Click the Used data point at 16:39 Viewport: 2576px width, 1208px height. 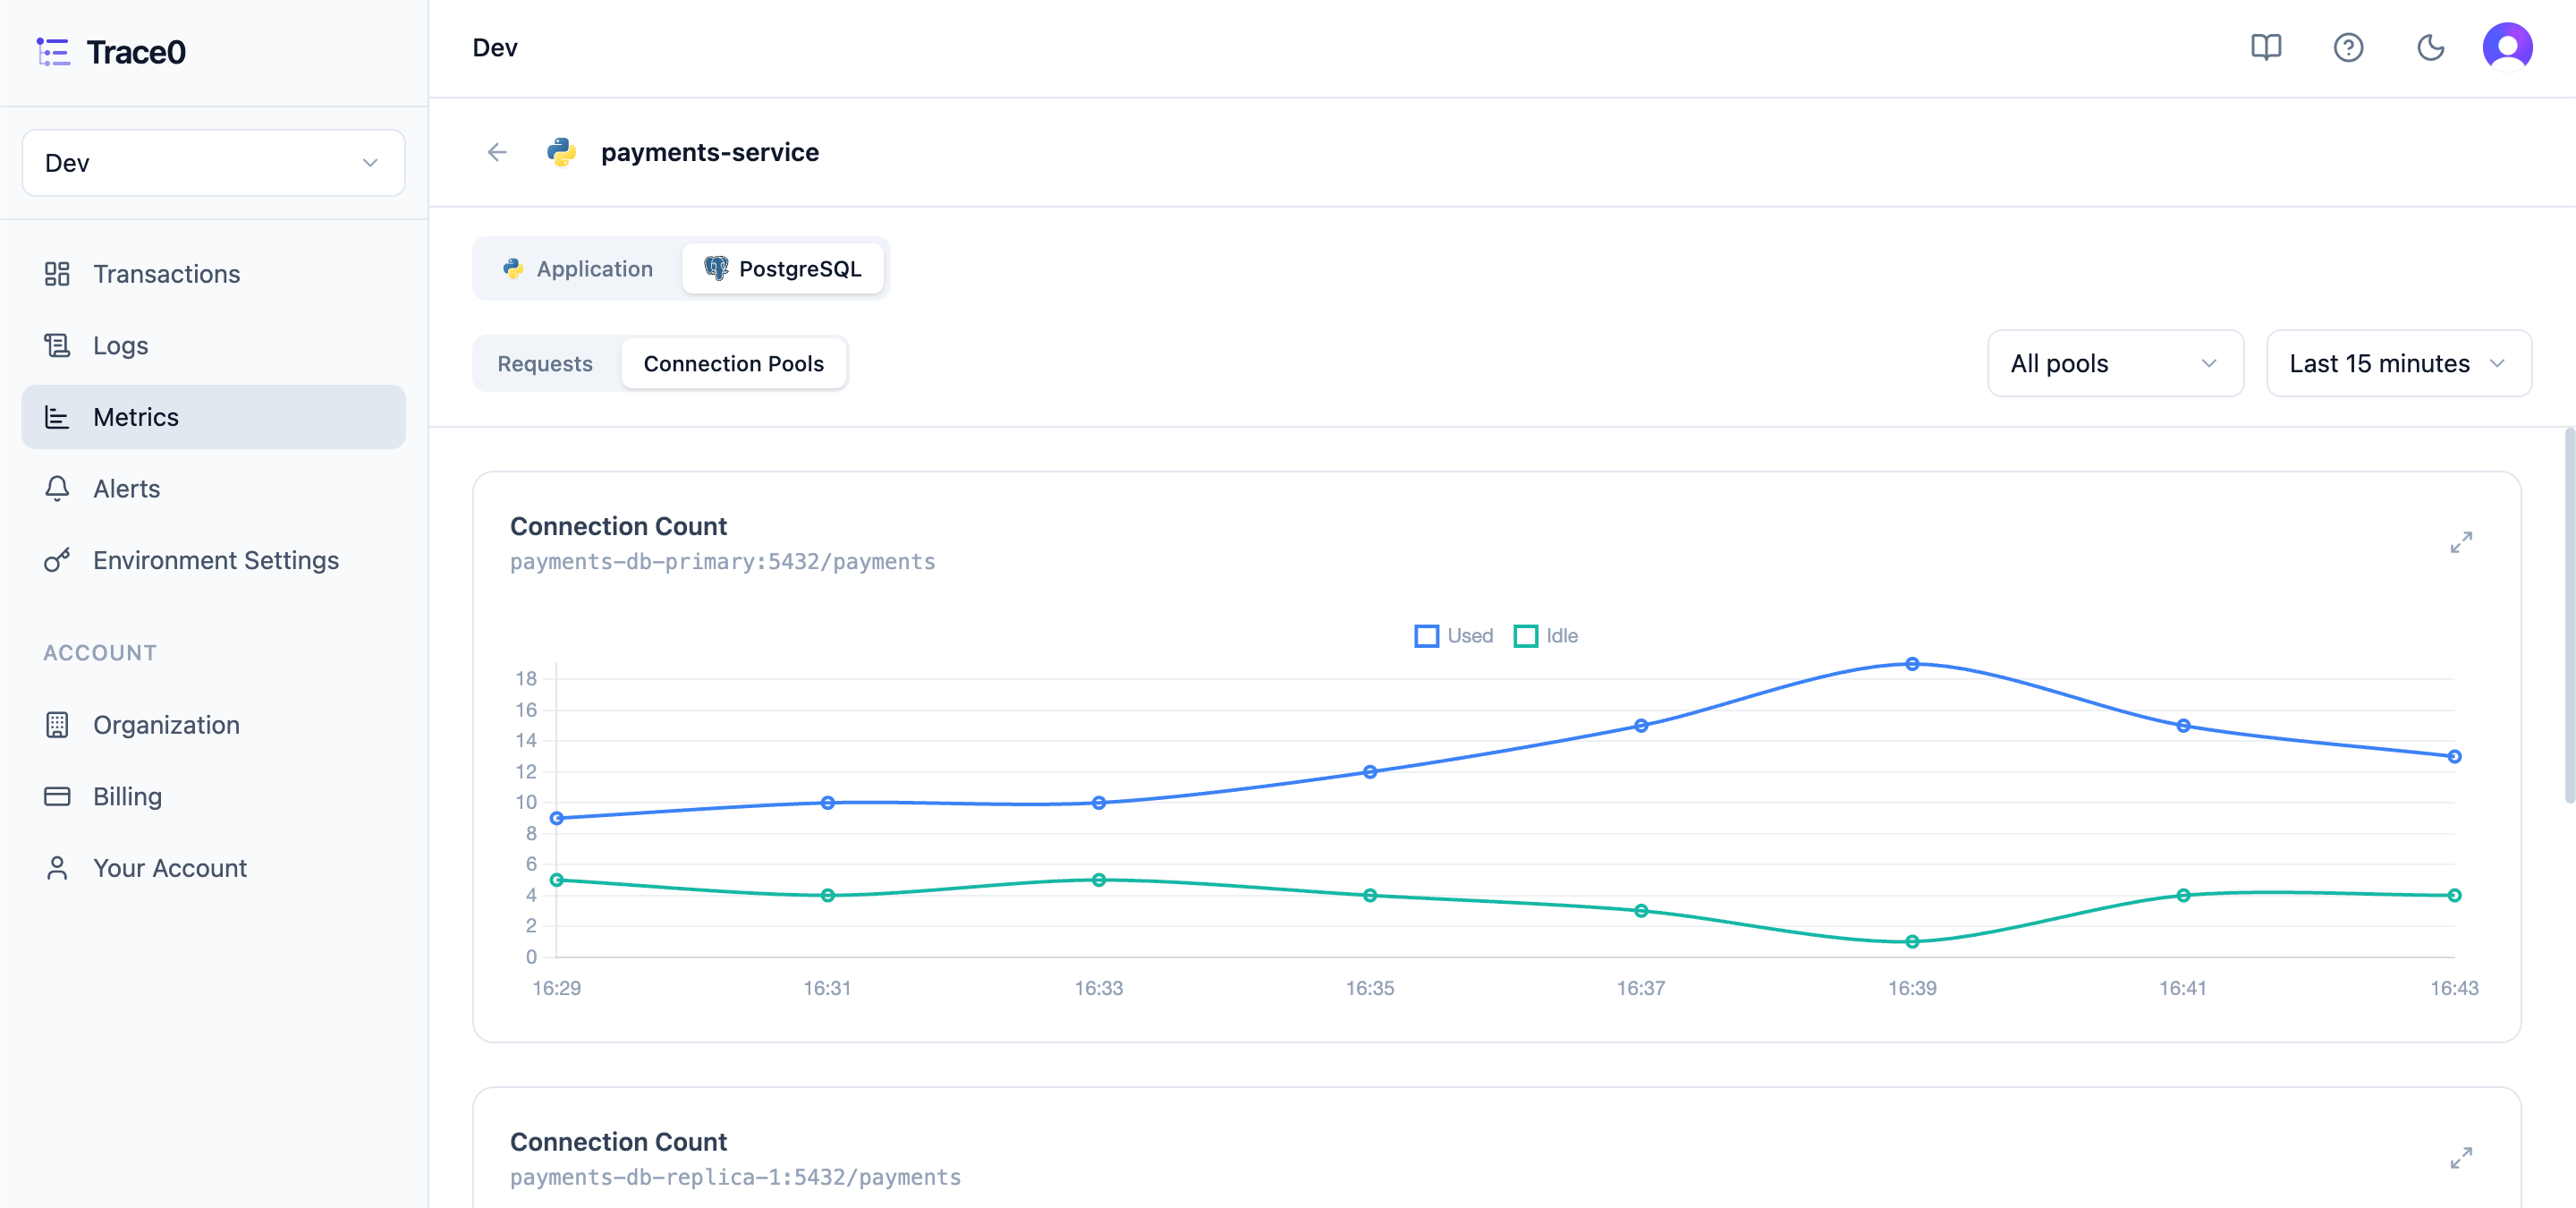1911,664
